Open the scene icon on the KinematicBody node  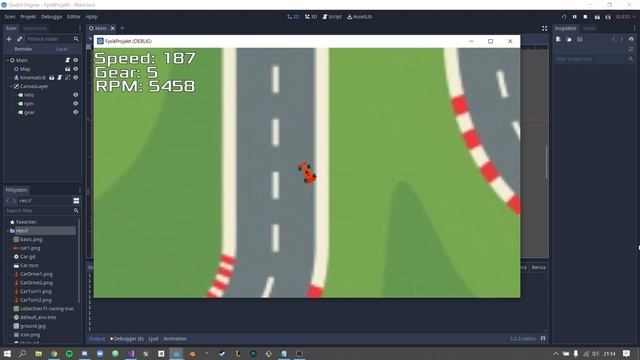pos(52,78)
